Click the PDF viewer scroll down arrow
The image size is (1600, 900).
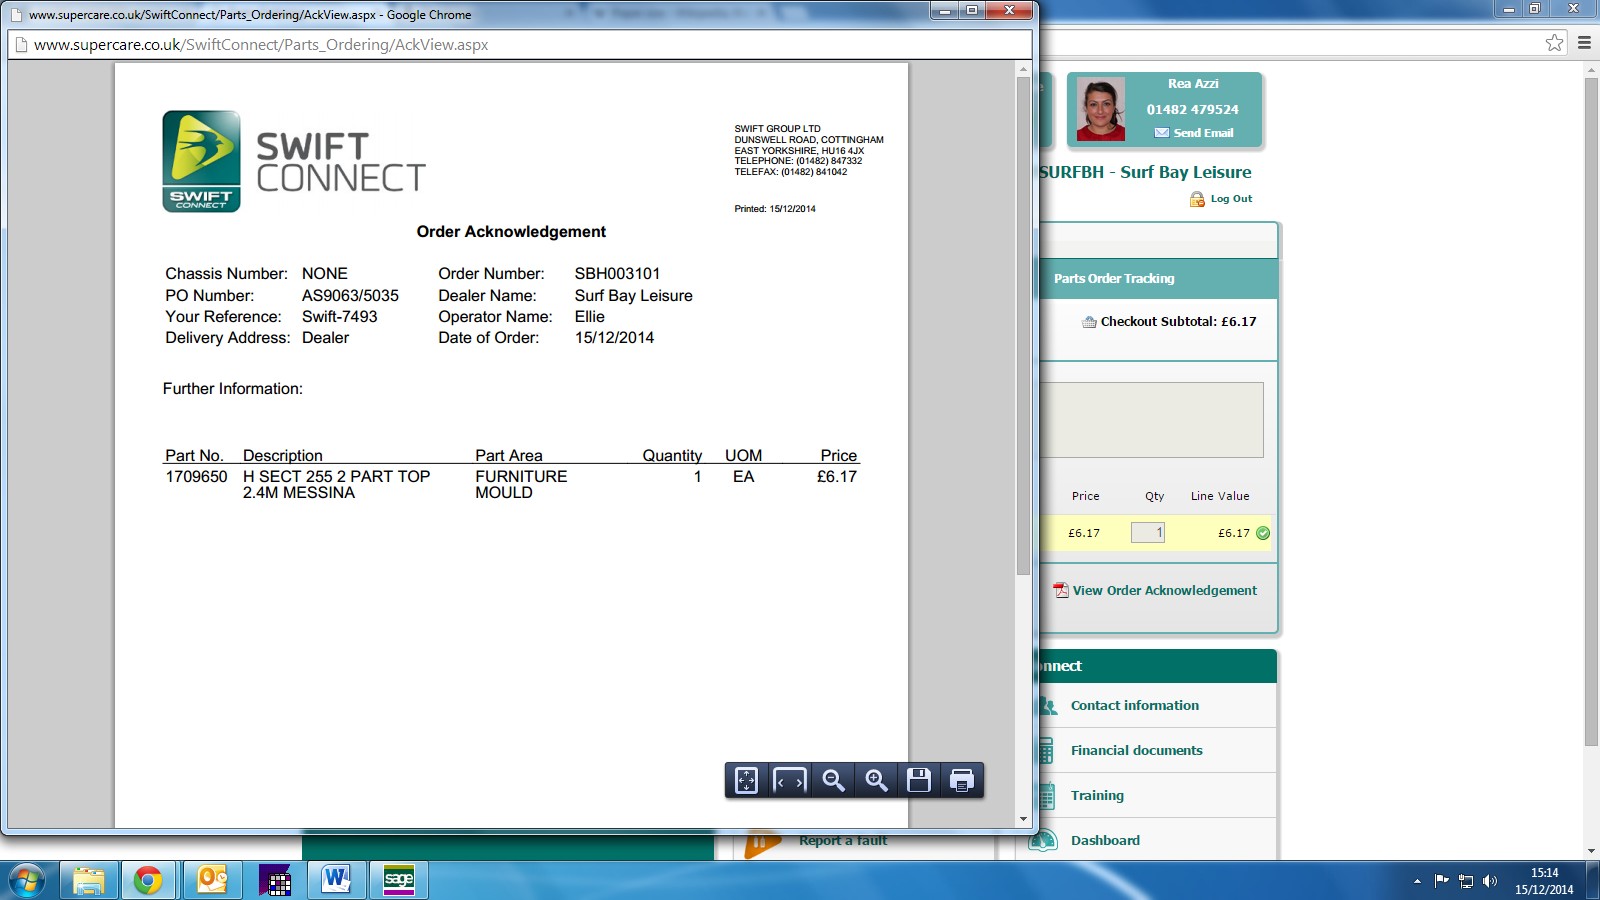tap(1023, 819)
